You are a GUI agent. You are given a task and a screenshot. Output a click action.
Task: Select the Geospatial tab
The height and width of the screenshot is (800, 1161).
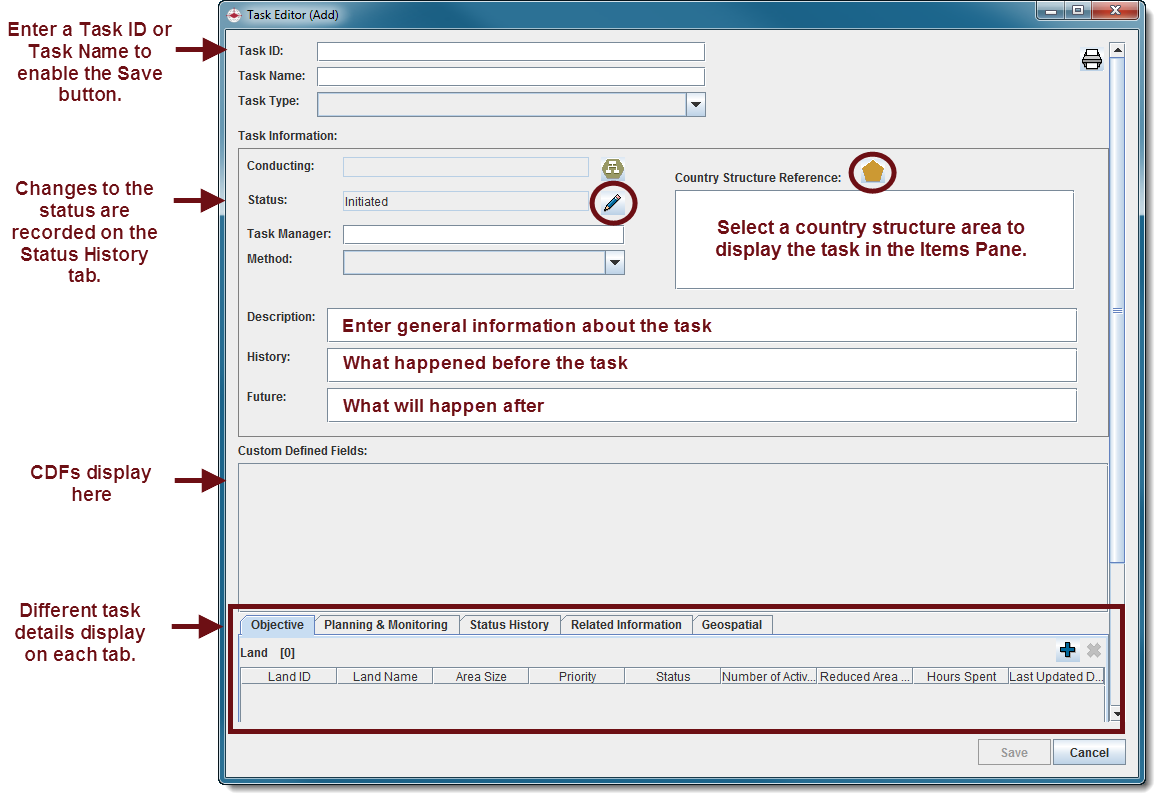(731, 625)
